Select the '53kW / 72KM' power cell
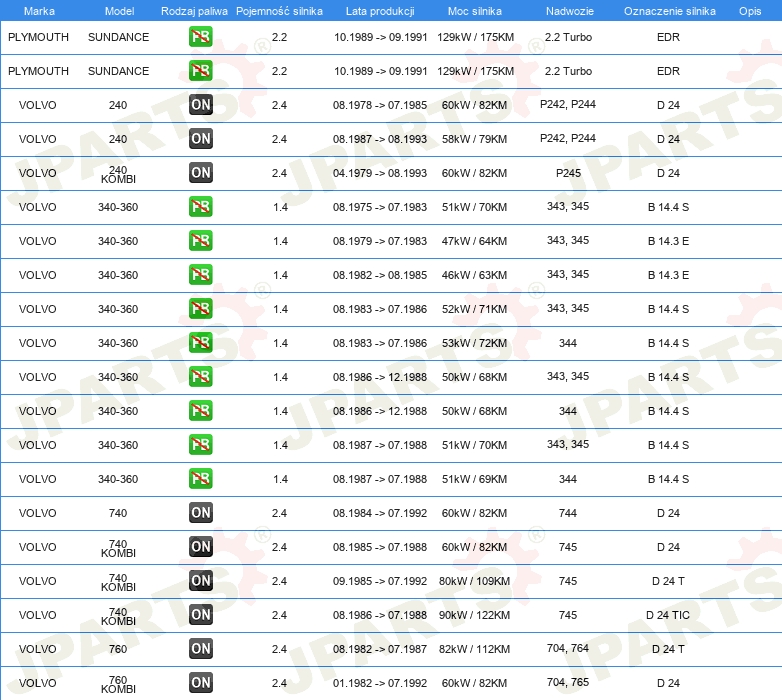Screen dimensions: 782x700 pyautogui.click(x=474, y=343)
